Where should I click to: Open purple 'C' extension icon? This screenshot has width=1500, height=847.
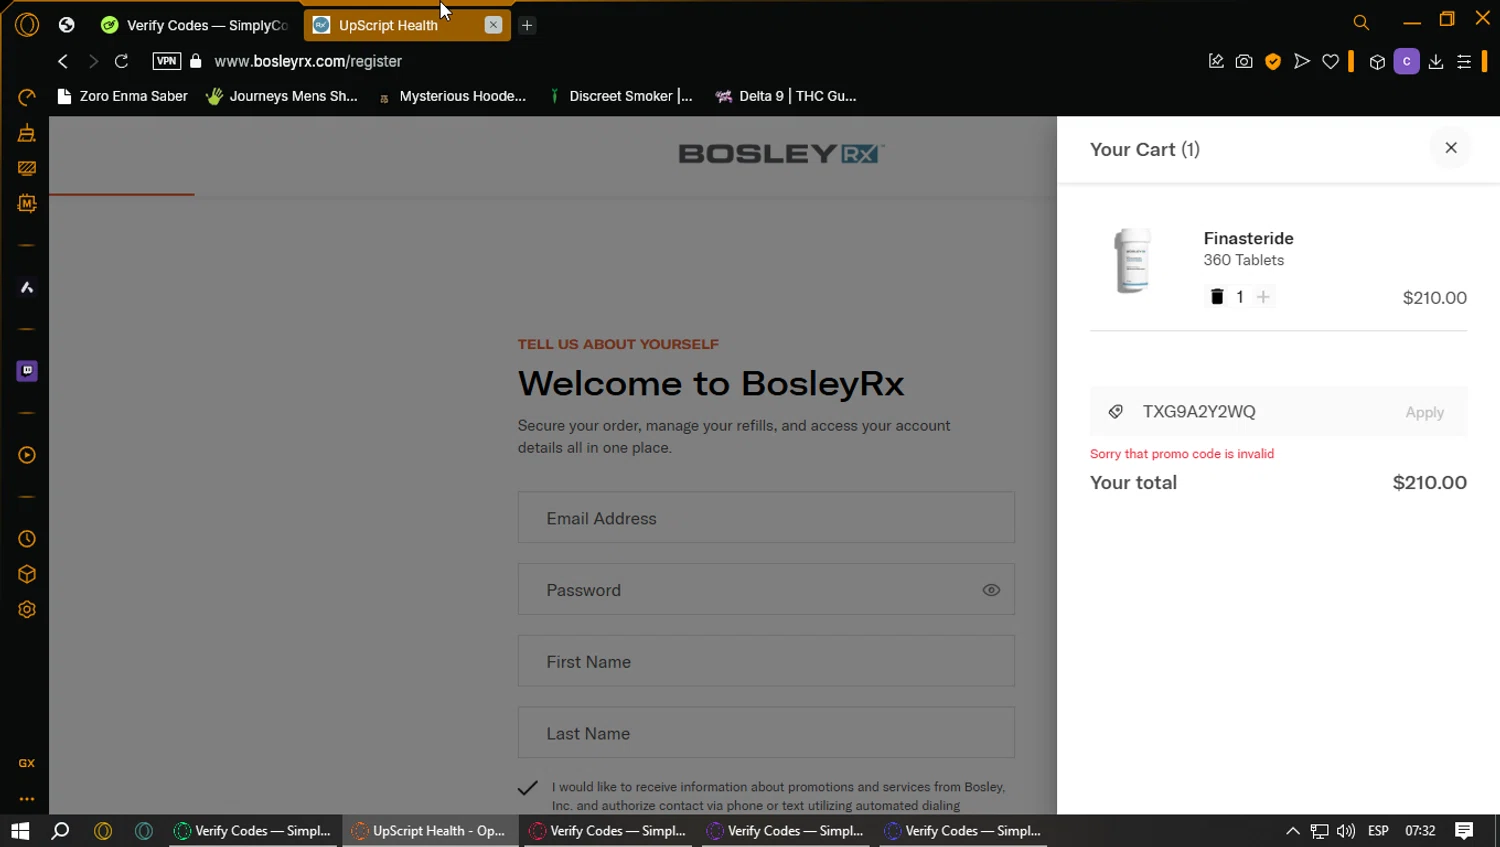coord(1407,62)
